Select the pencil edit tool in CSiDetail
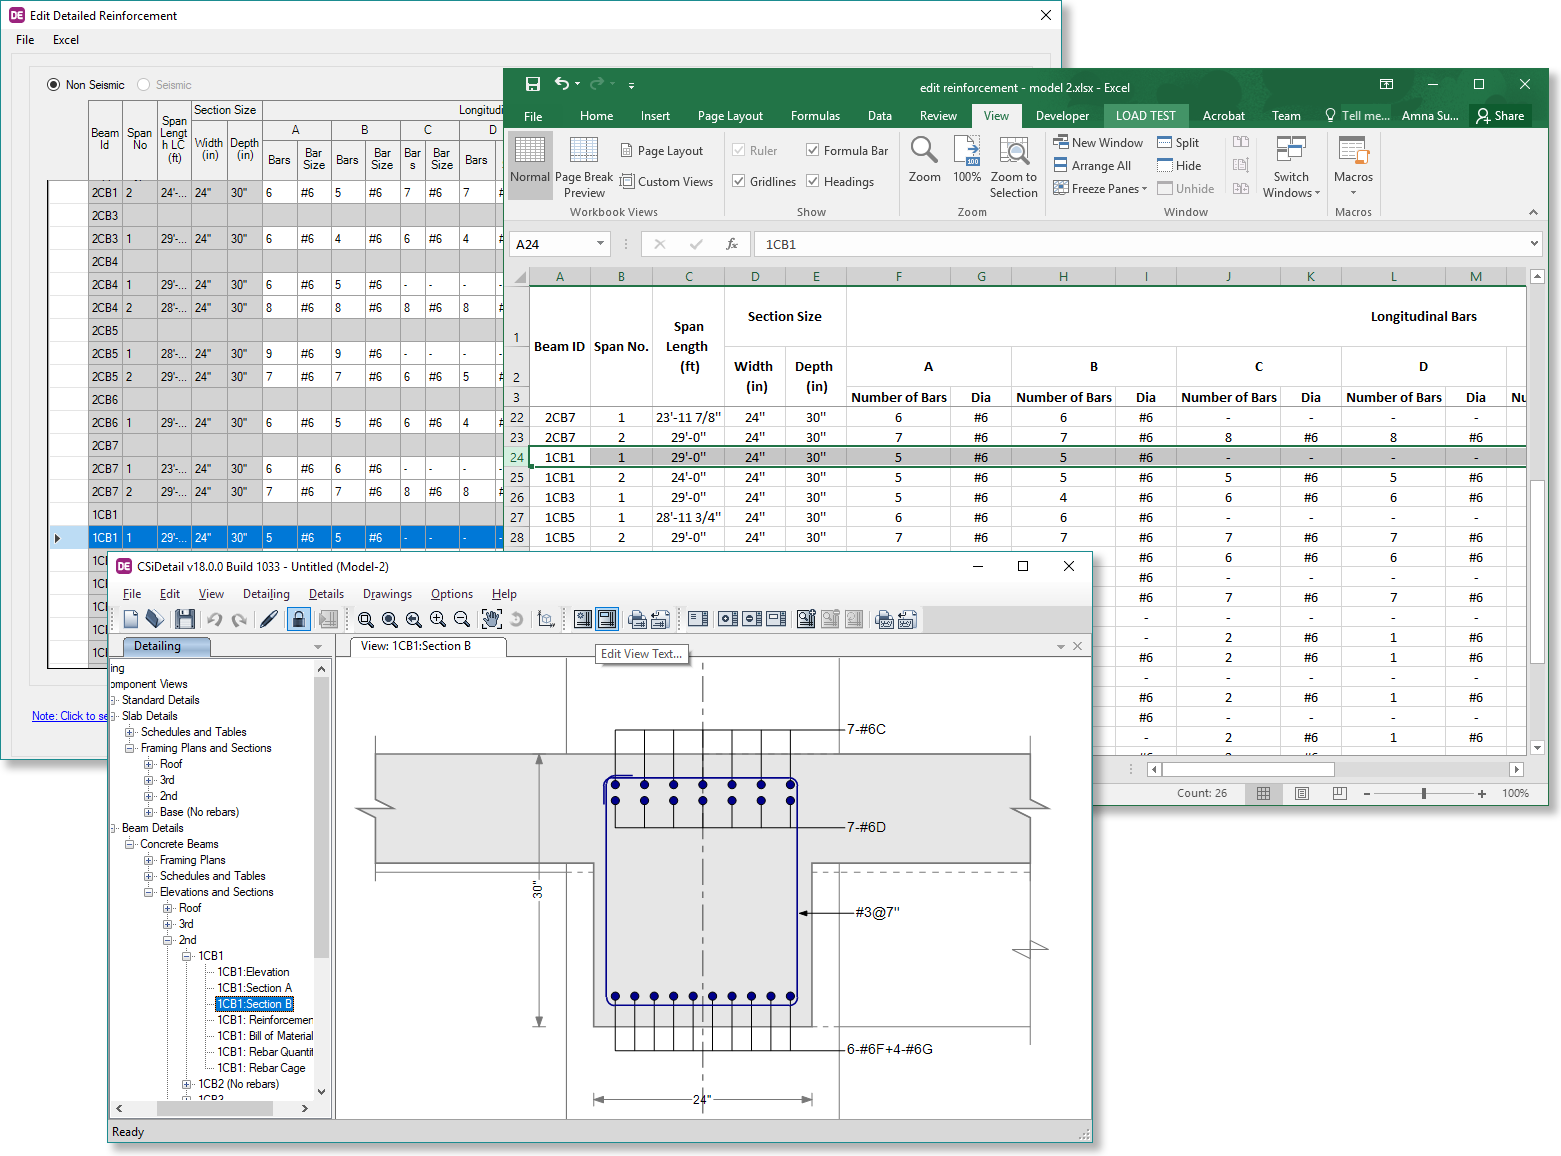The width and height of the screenshot is (1561, 1156). [x=269, y=619]
